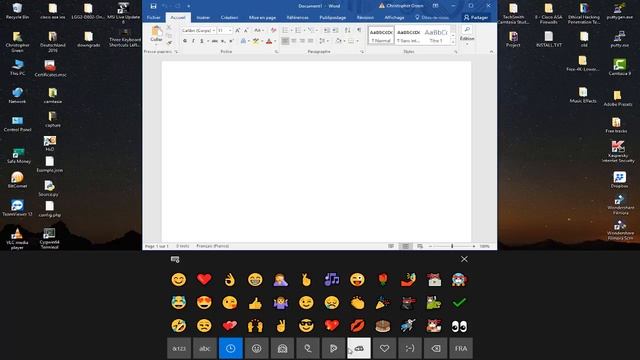Insert the red heart emoji
Image resolution: width=640 pixels, height=360 pixels.
pyautogui.click(x=204, y=279)
